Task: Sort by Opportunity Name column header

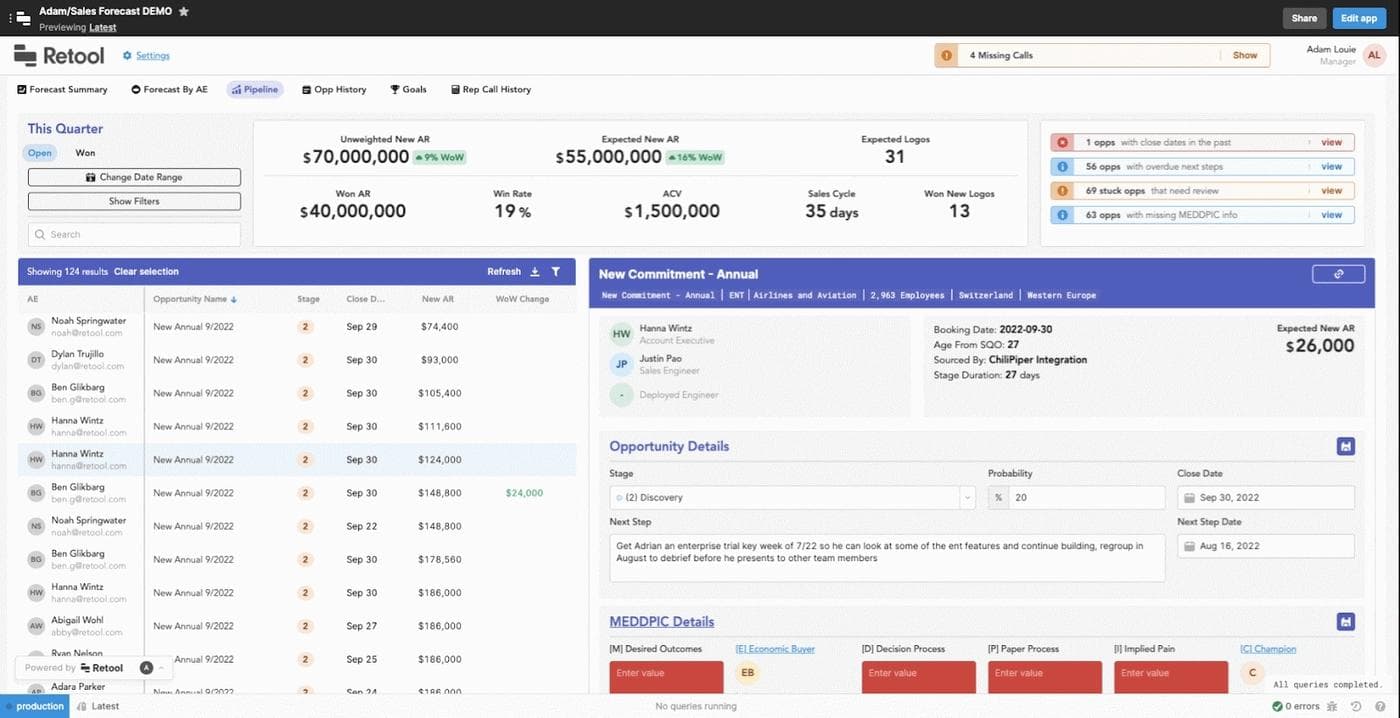Action: 194,299
